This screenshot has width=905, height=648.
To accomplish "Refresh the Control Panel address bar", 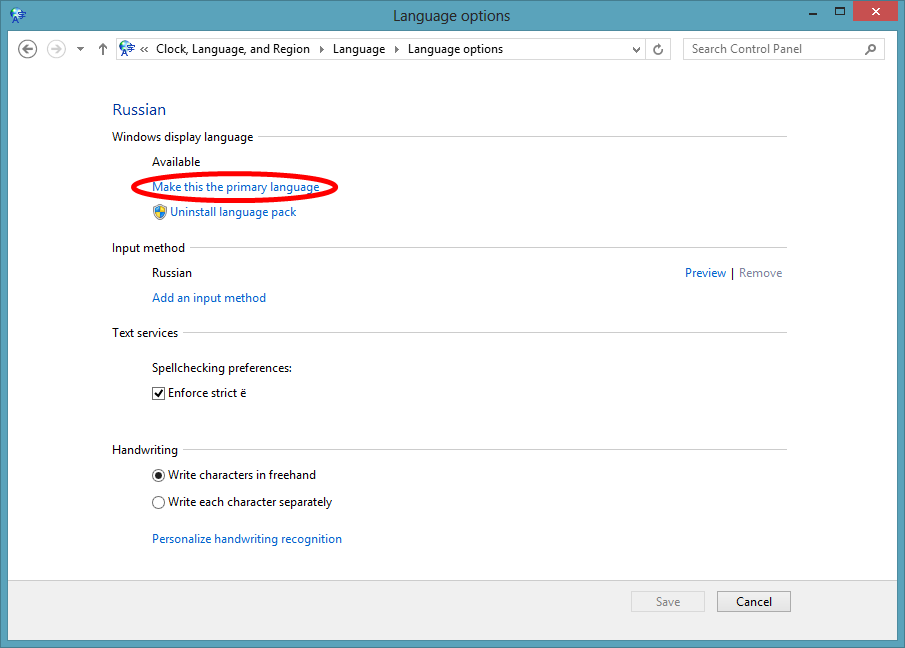I will [x=658, y=49].
